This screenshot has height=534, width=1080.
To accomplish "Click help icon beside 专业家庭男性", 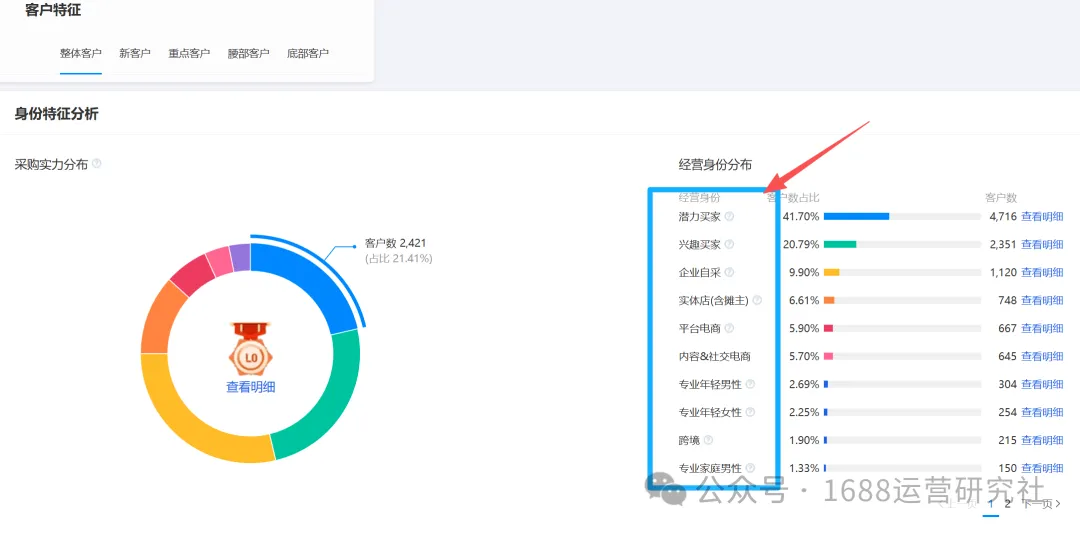I will pos(750,468).
